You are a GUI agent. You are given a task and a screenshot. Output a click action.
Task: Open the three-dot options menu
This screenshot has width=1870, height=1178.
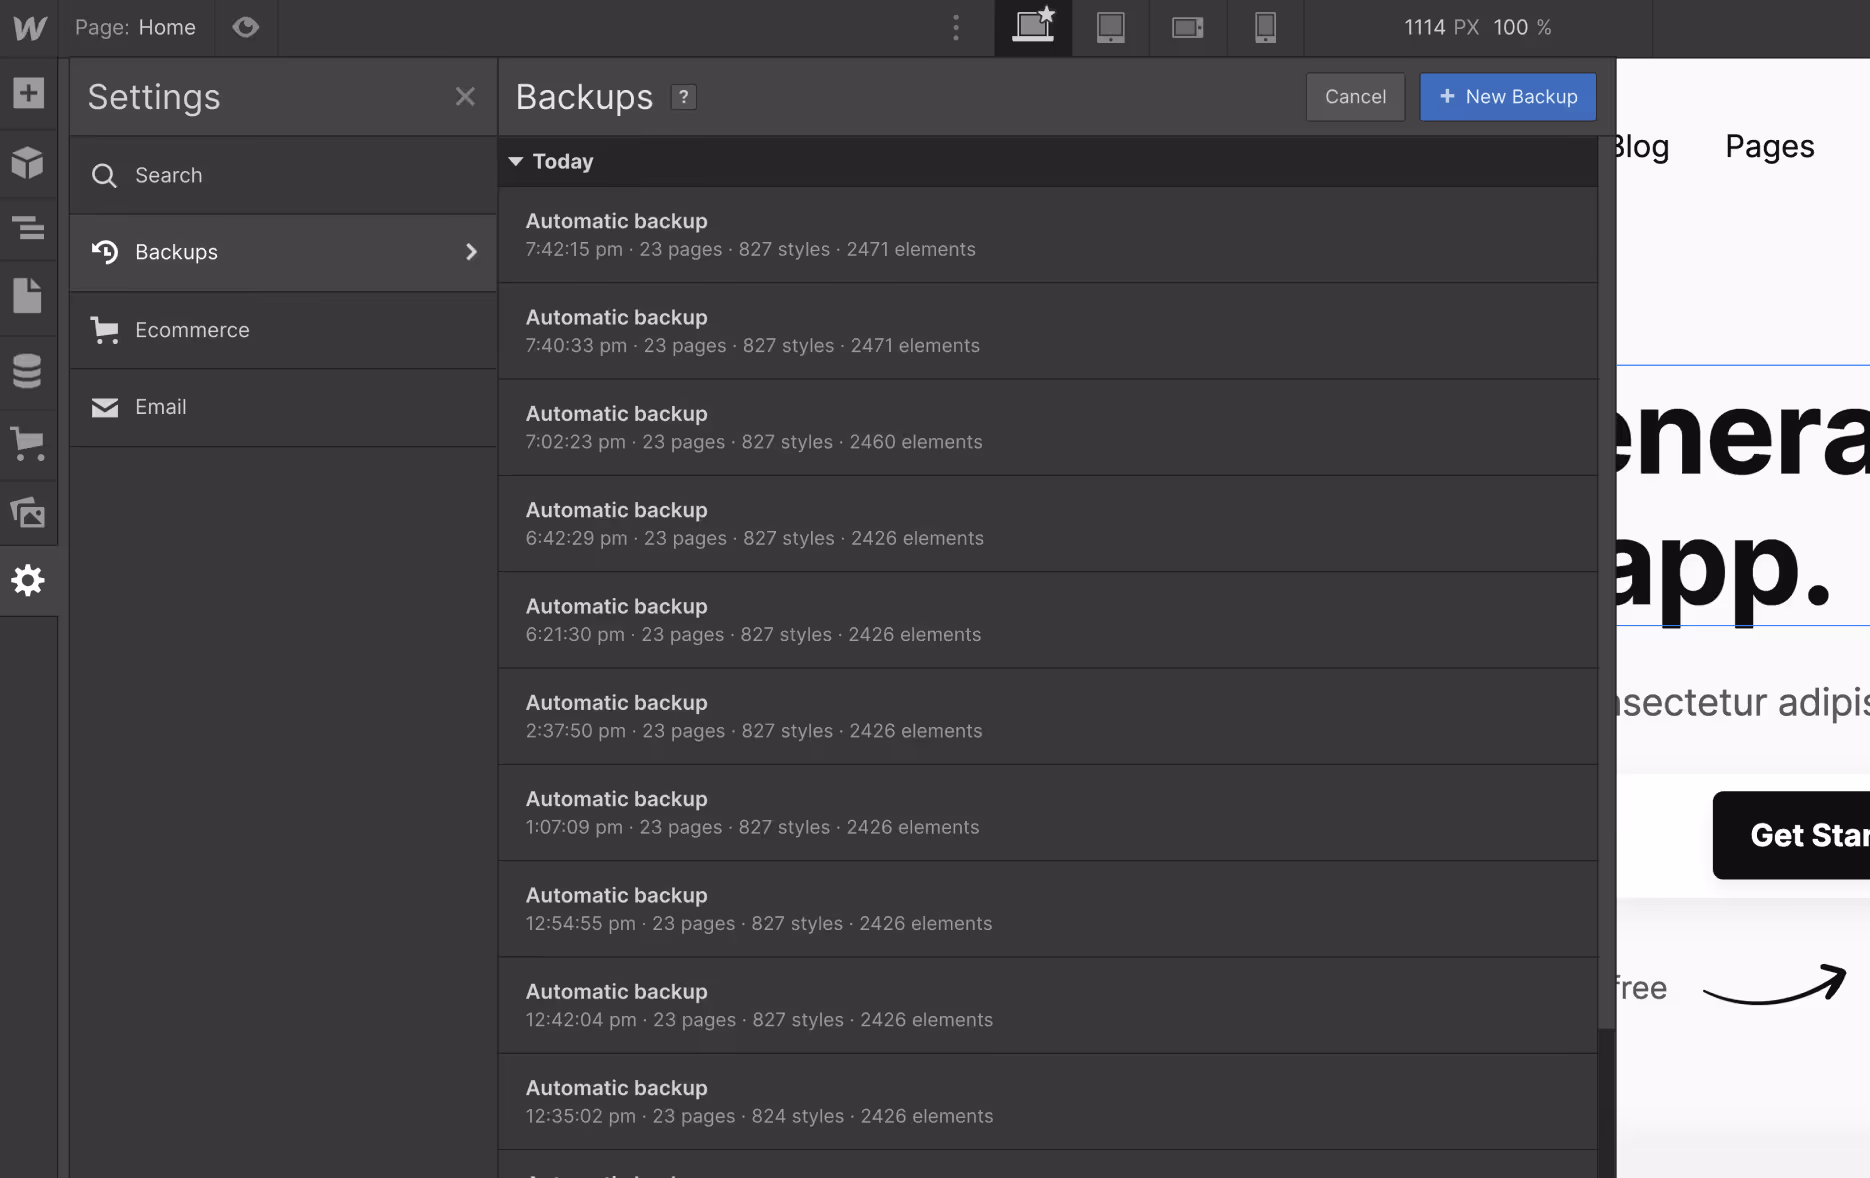pos(956,27)
